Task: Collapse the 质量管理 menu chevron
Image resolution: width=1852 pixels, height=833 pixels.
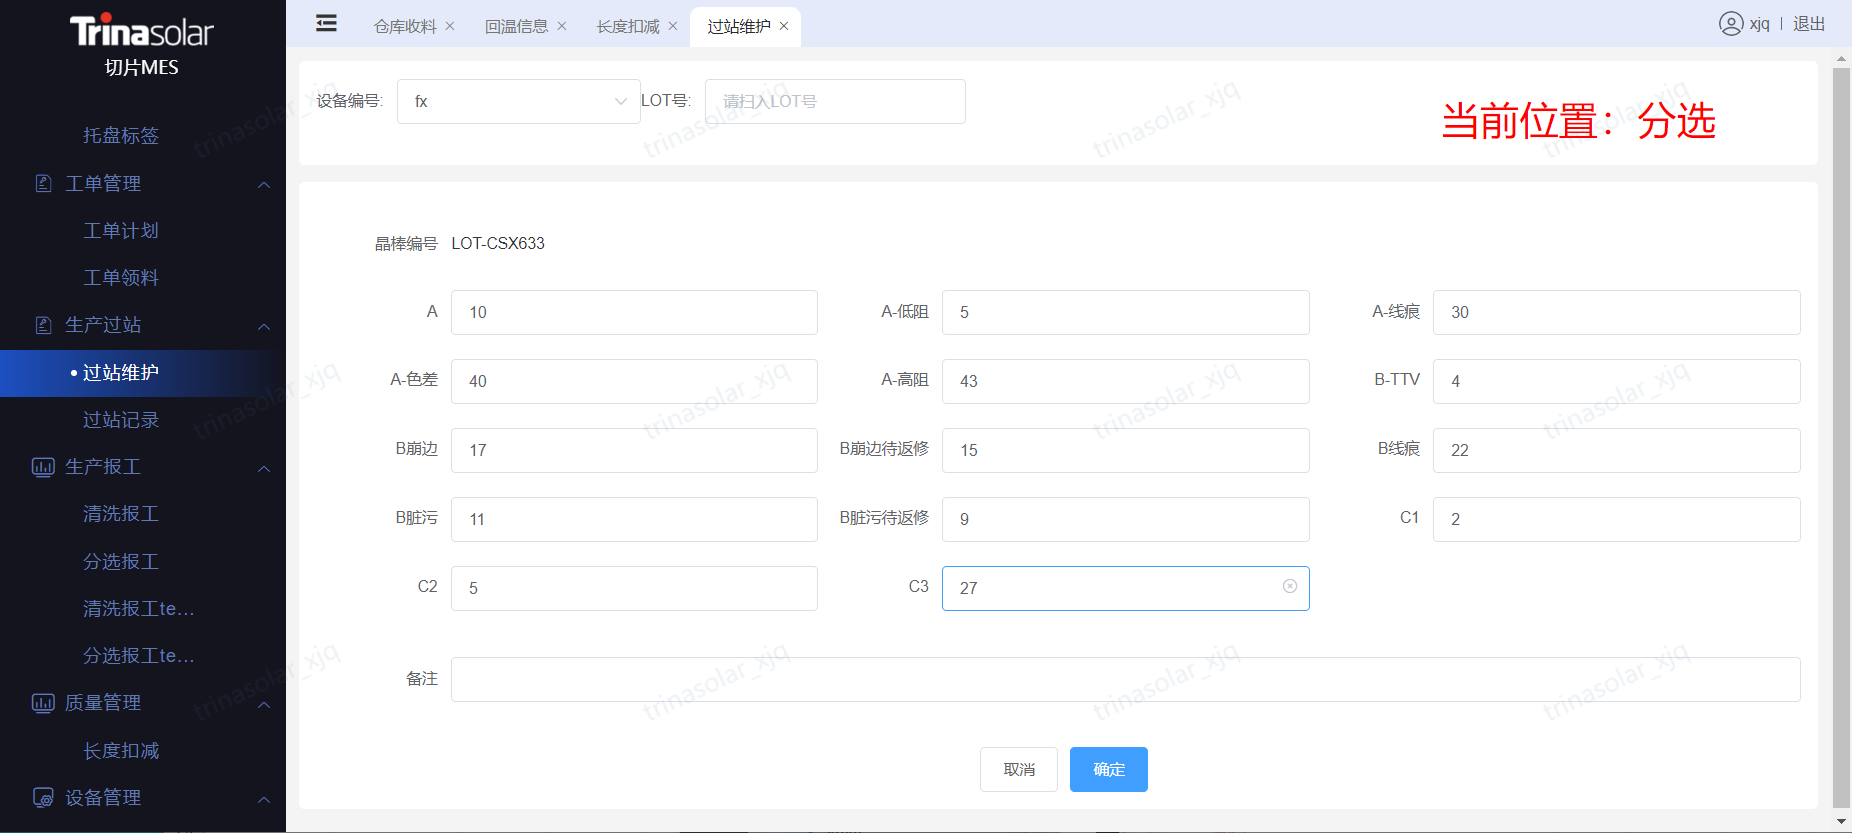Action: tap(264, 704)
